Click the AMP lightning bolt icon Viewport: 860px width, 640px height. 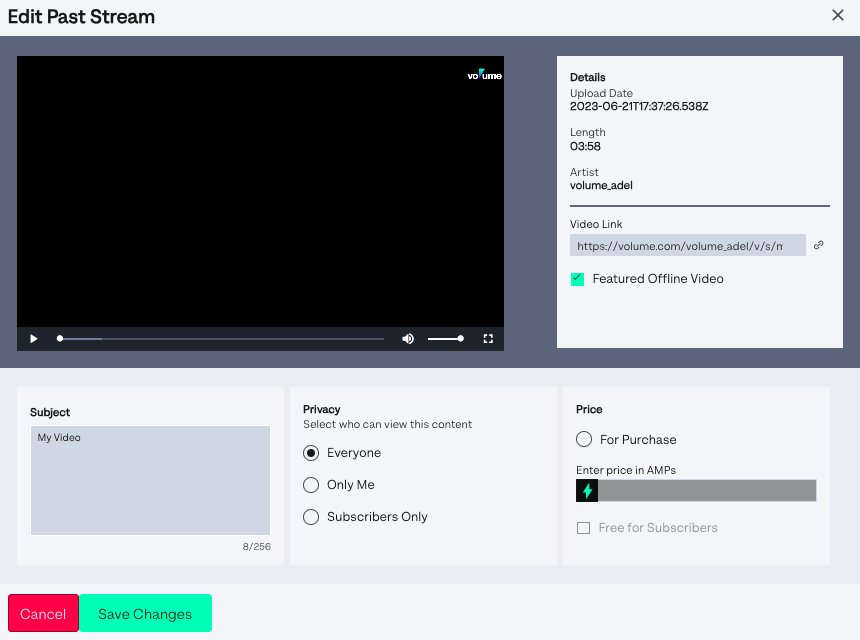[587, 490]
